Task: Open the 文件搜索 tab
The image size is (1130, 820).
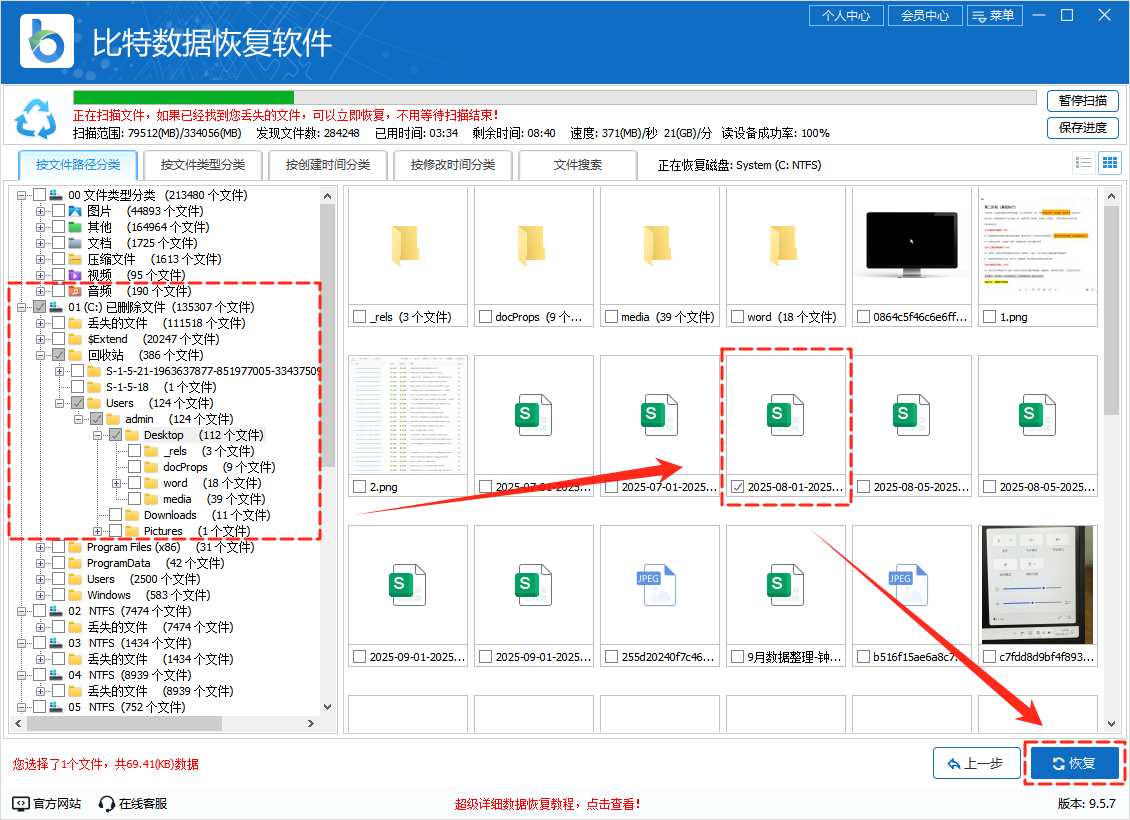Action: pos(578,165)
